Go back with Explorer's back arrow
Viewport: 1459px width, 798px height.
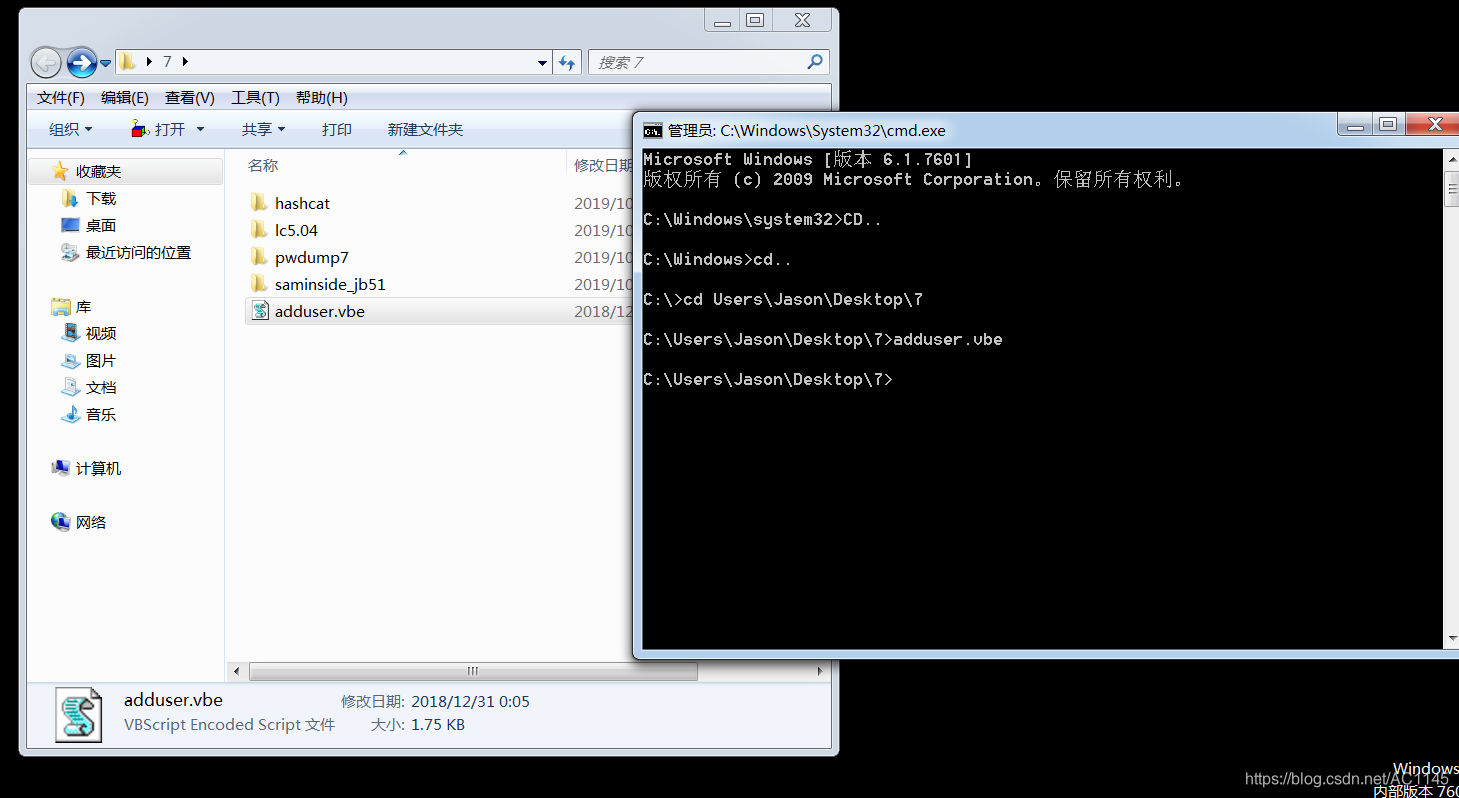[x=46, y=62]
